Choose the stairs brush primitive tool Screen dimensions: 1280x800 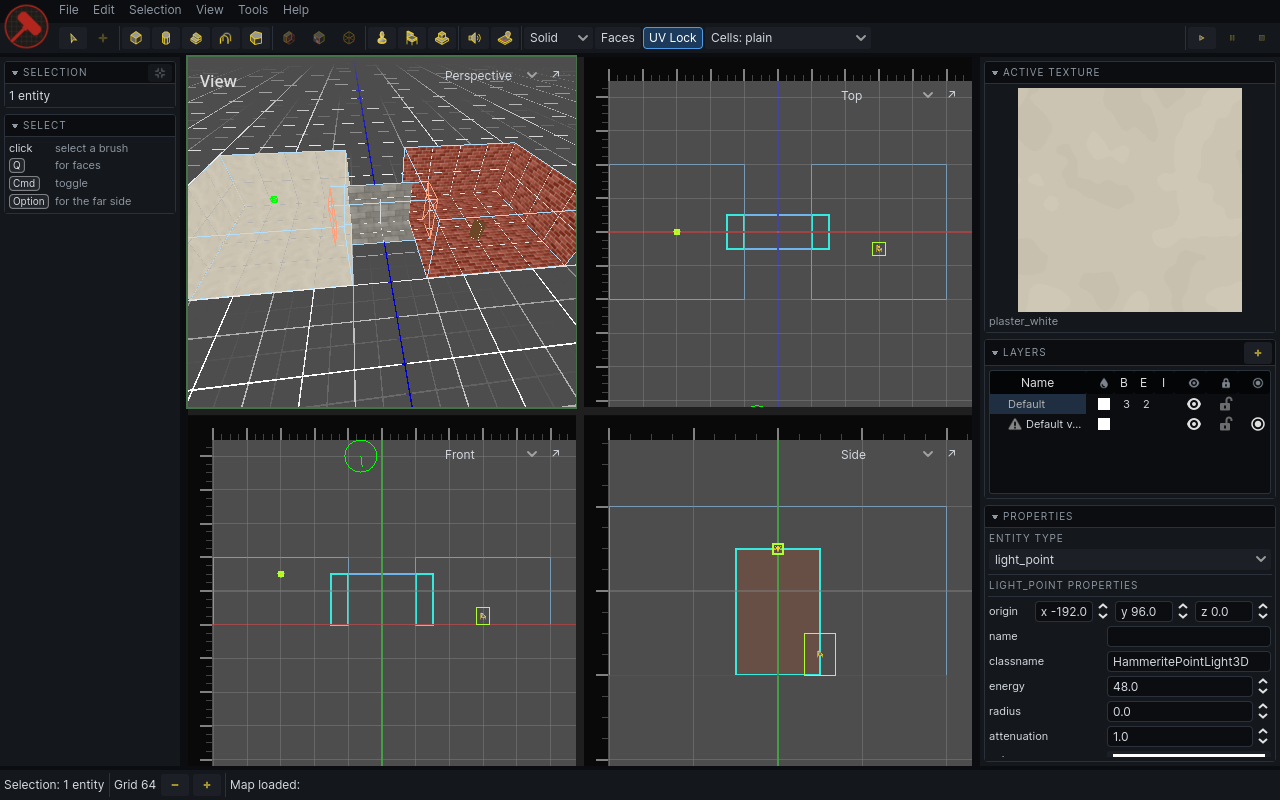coord(196,38)
